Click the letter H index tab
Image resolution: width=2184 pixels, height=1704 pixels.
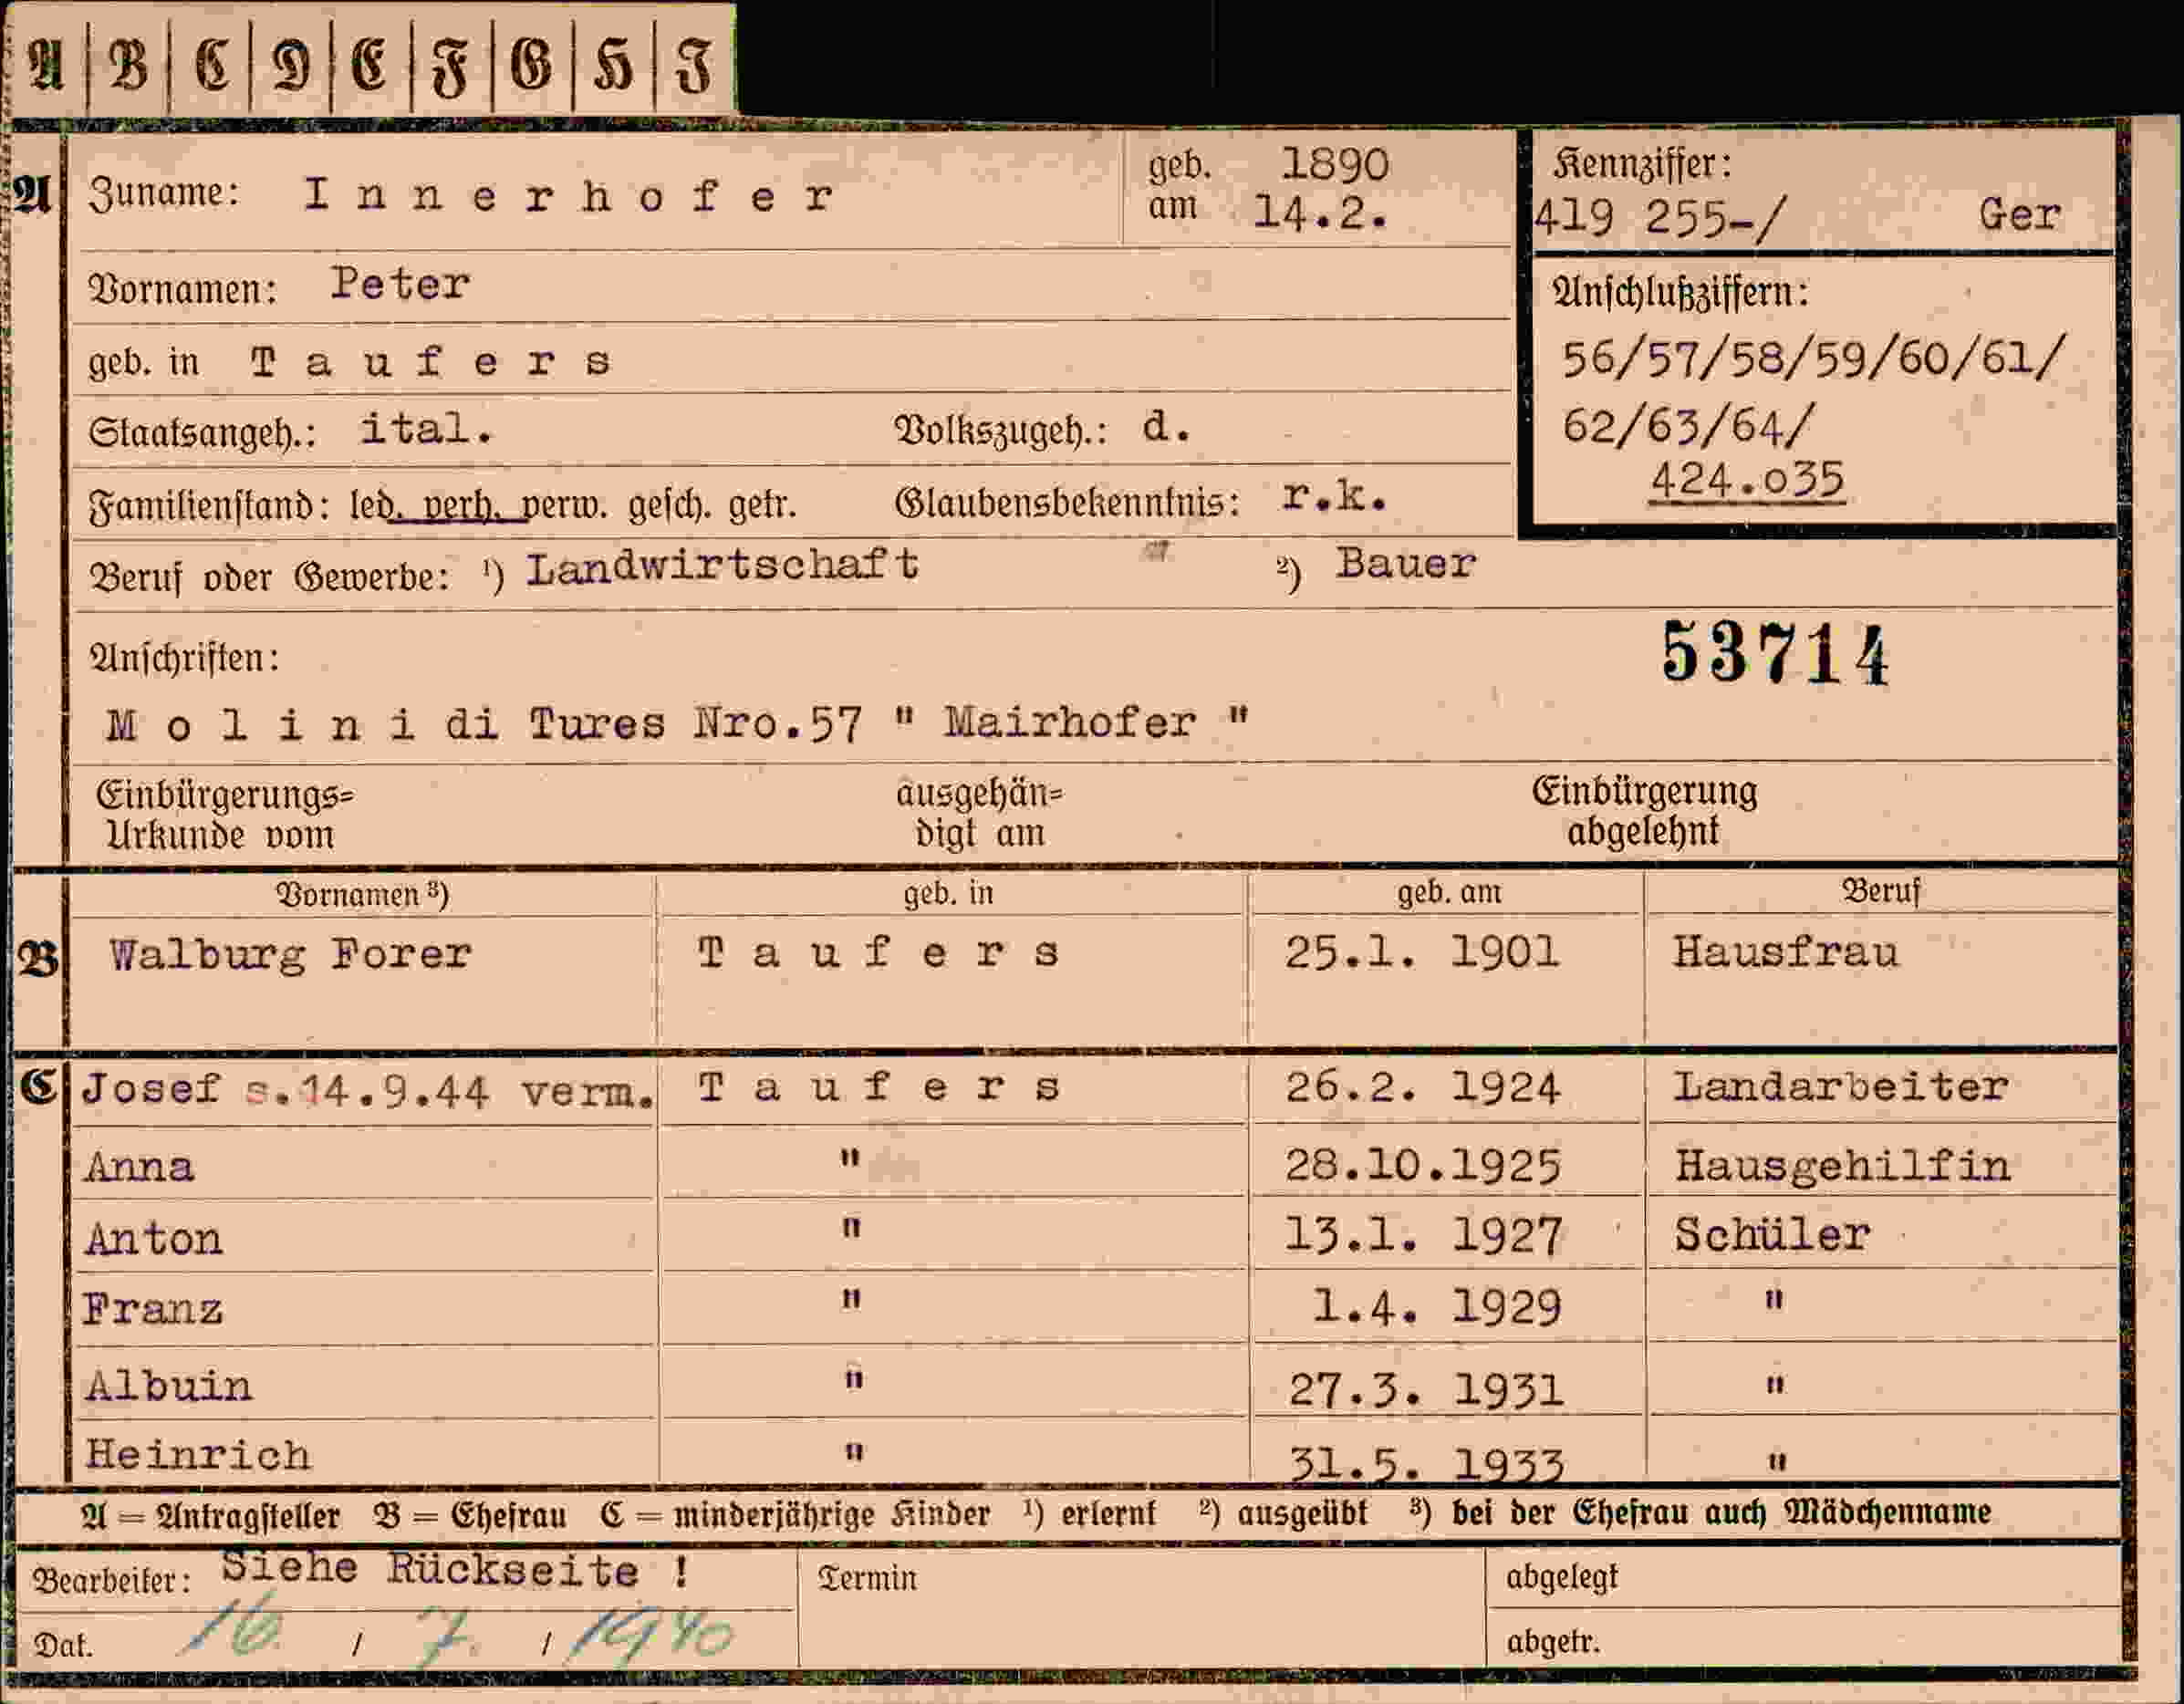click(613, 66)
